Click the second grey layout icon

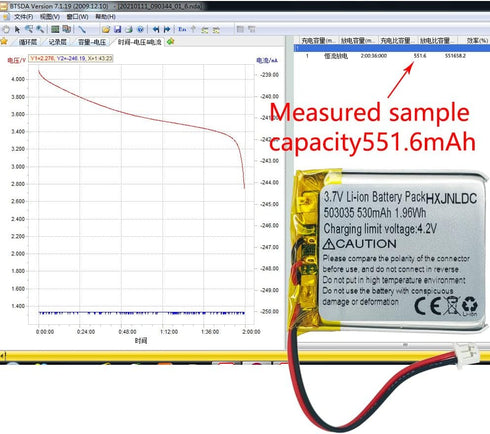click(252, 29)
